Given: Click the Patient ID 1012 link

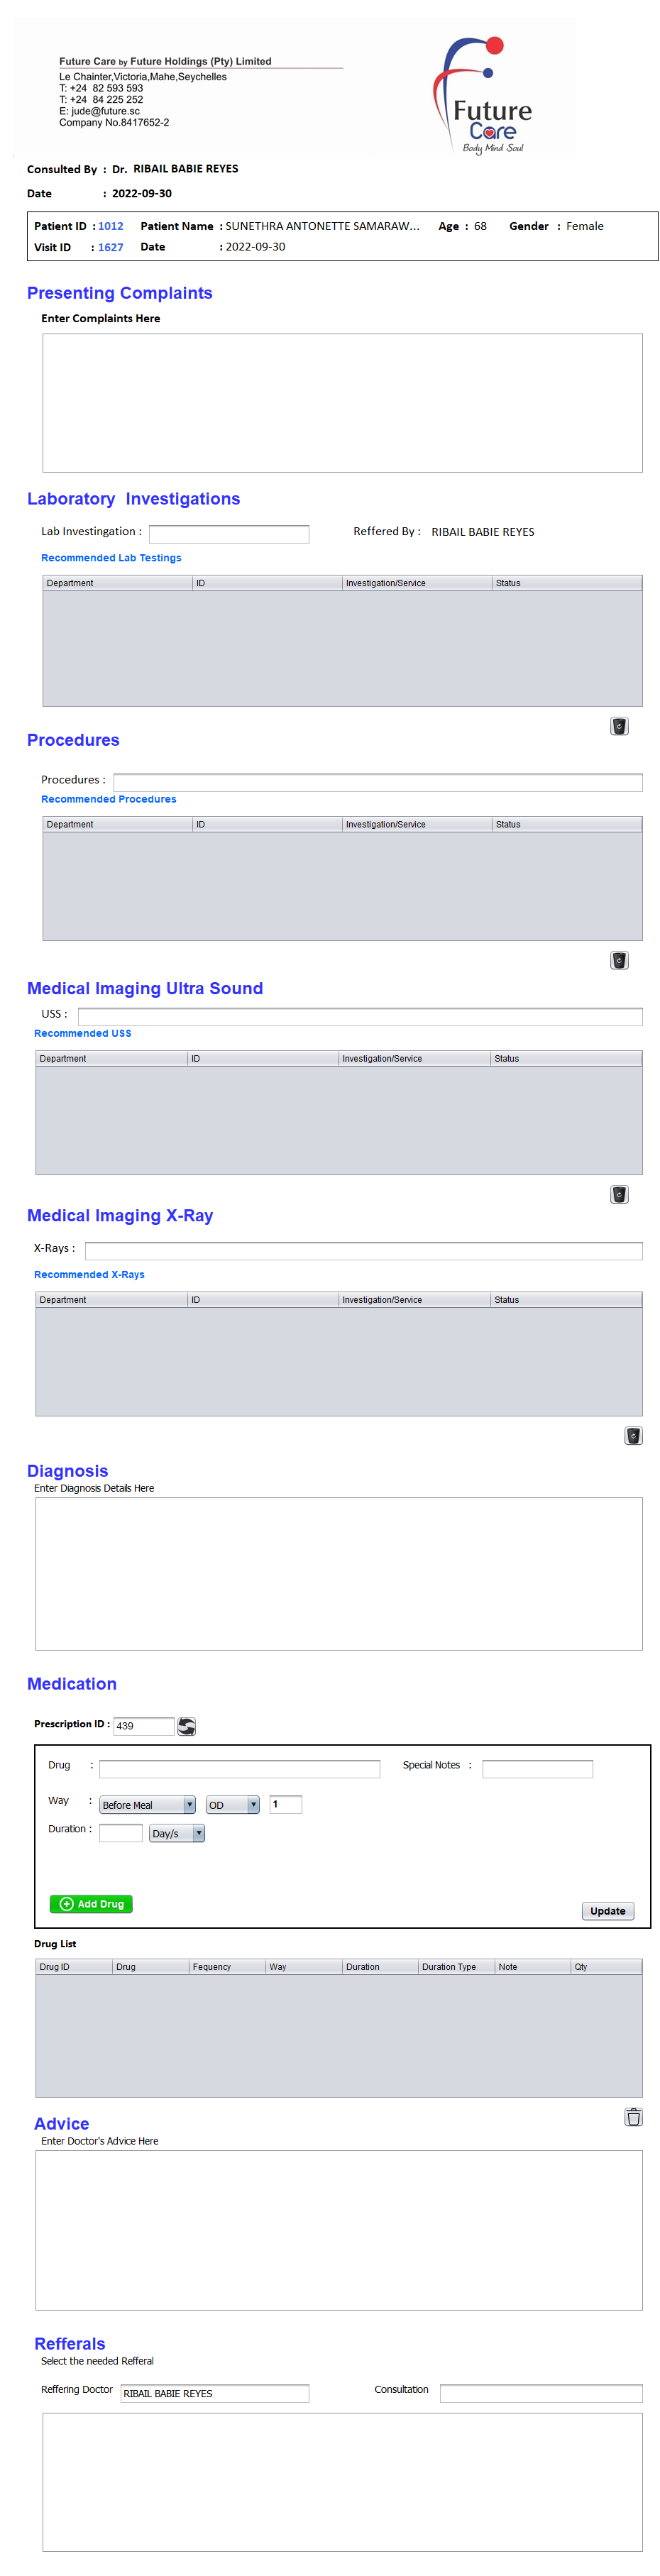Looking at the screenshot, I should pos(111,226).
